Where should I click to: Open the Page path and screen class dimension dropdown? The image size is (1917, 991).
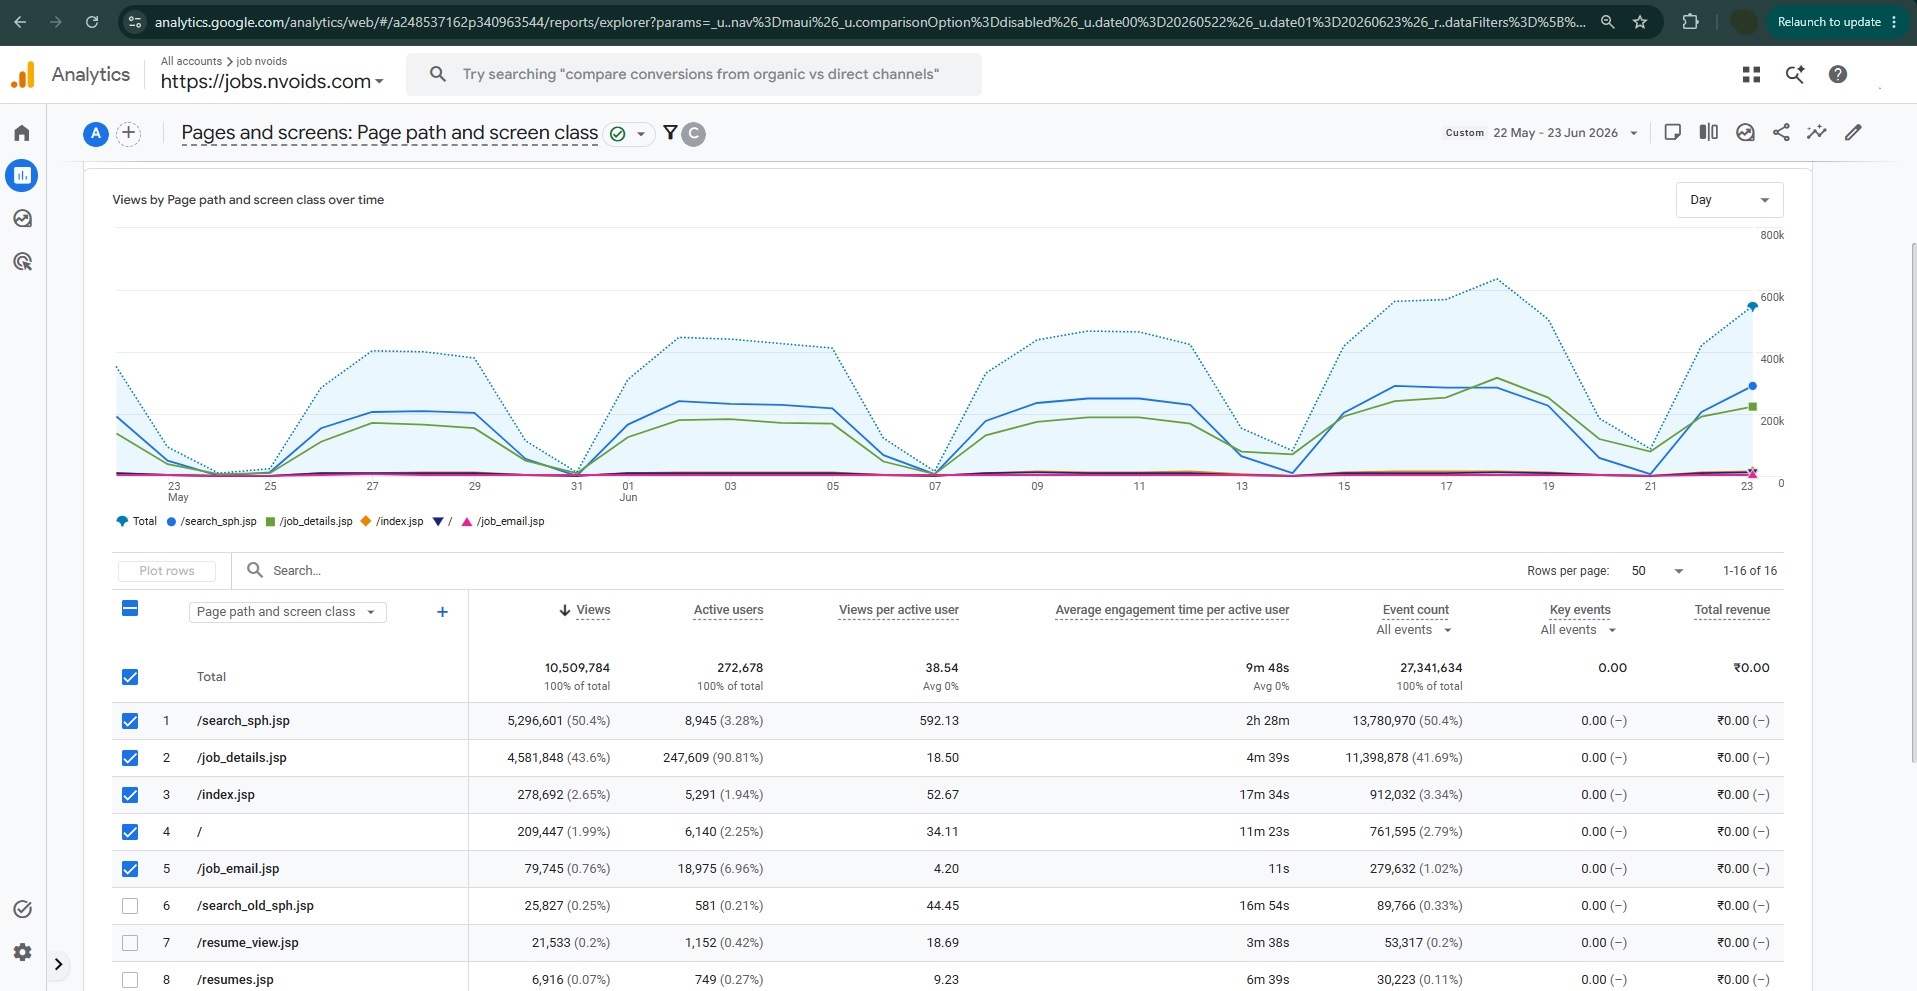287,612
